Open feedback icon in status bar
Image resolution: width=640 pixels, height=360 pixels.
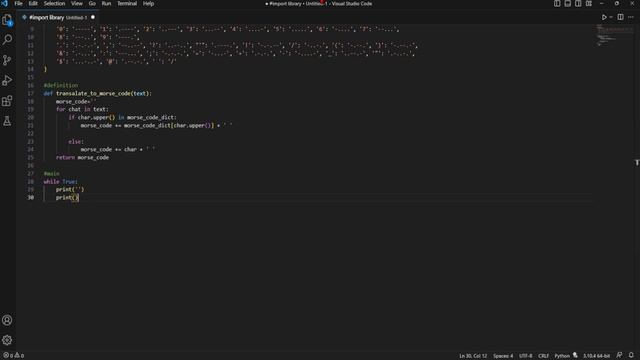click(x=619, y=356)
